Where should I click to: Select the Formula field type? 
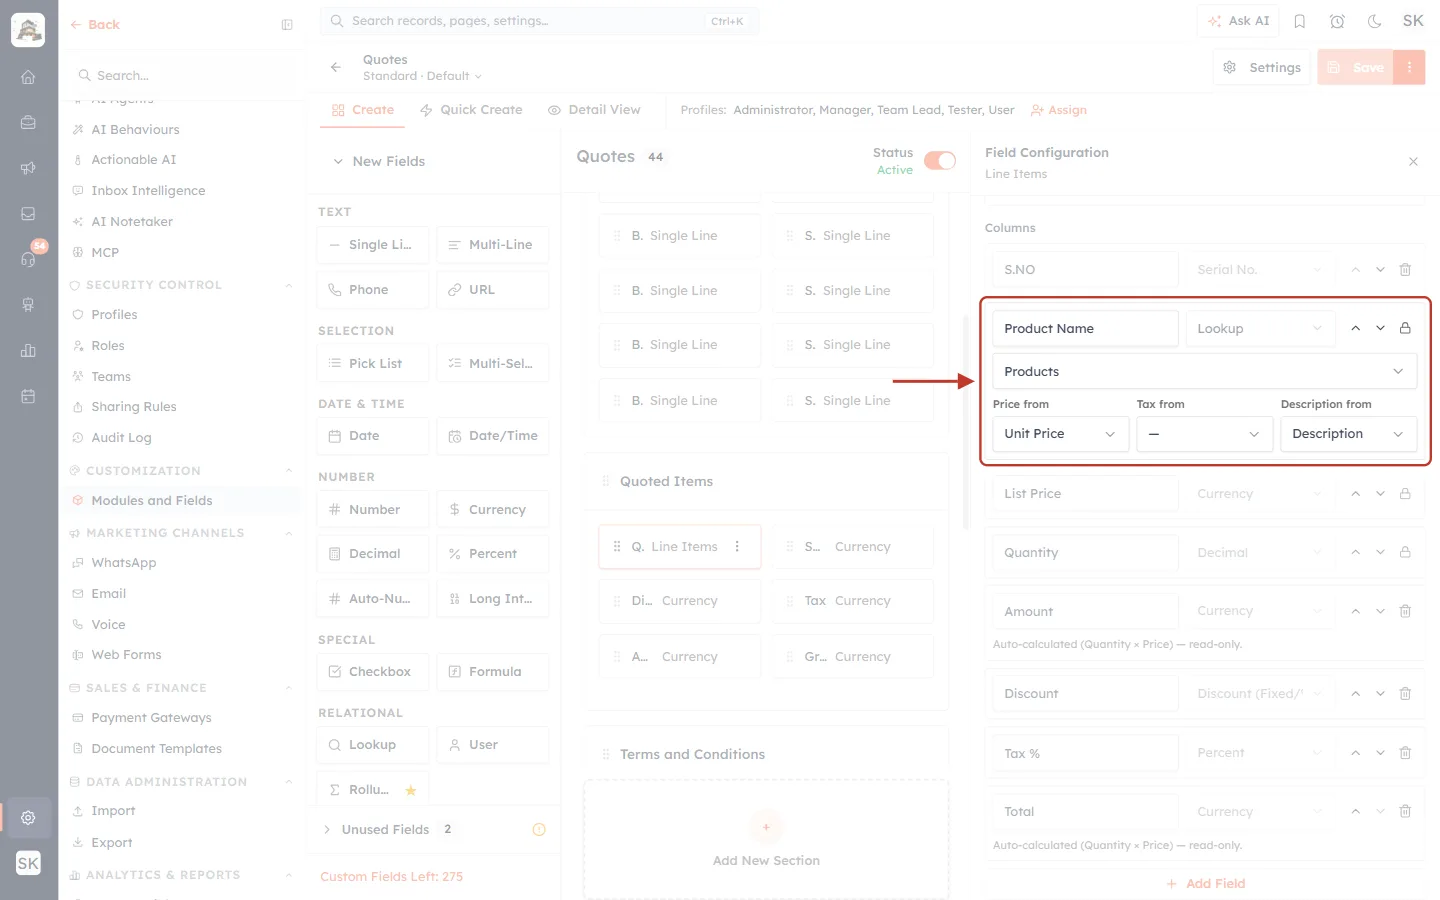pyautogui.click(x=493, y=672)
